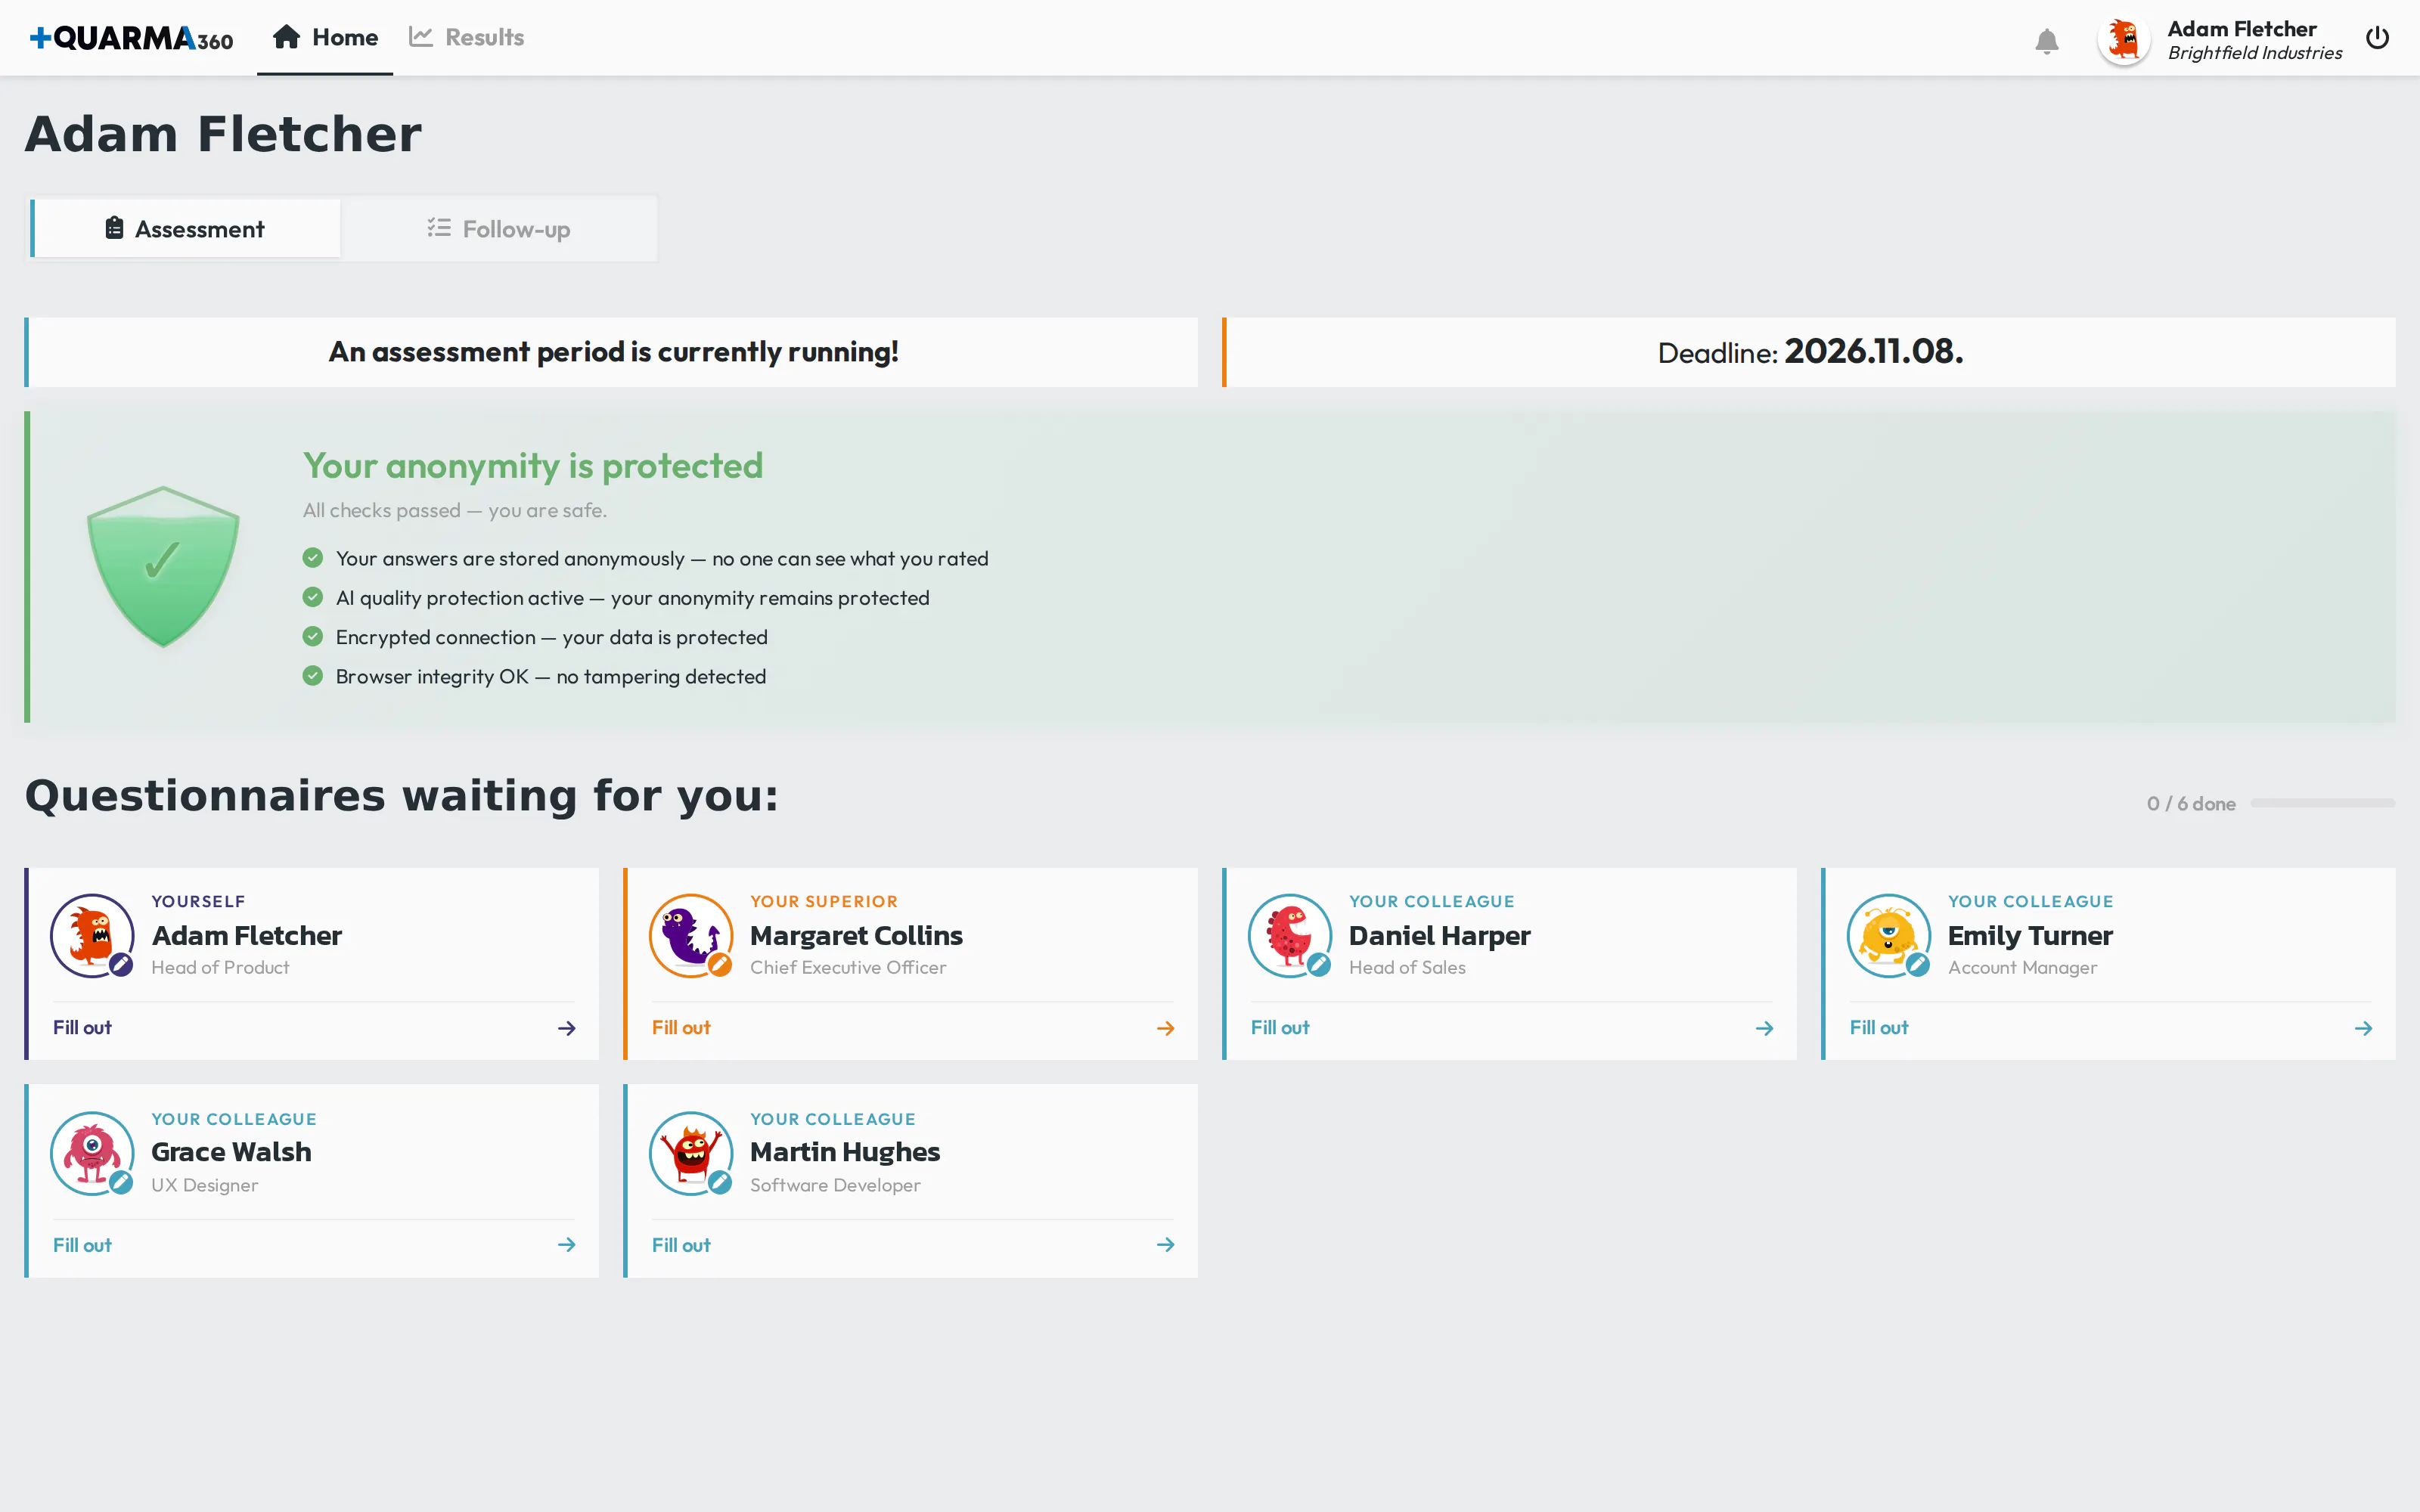This screenshot has height=1512, width=2420.
Task: Click Grace Walsh's monster avatar
Action: (x=92, y=1153)
